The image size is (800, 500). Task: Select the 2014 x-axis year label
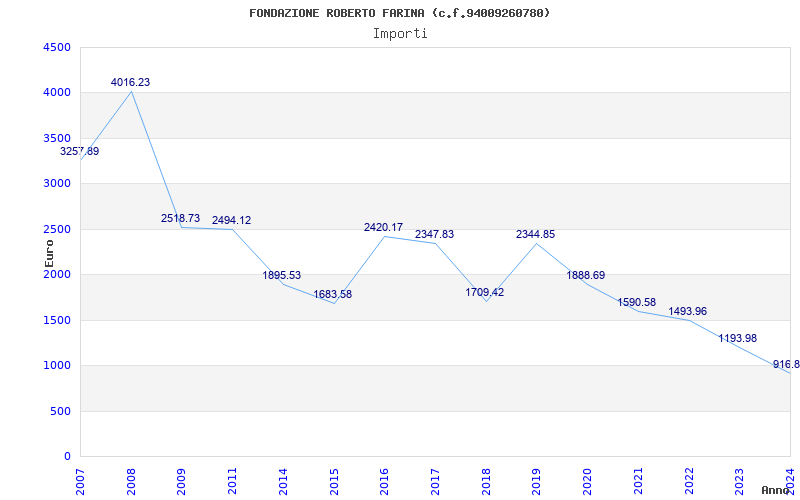[283, 482]
